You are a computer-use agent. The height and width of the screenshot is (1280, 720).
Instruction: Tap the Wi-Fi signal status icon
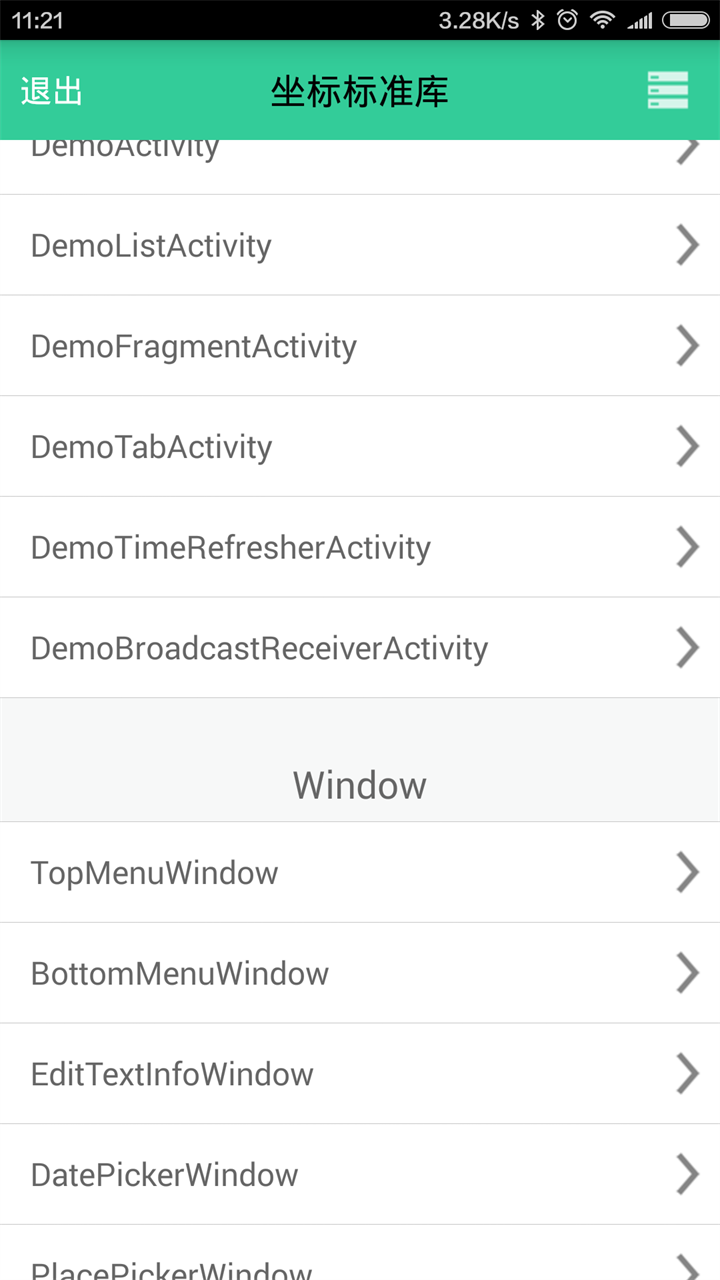pyautogui.click(x=602, y=20)
